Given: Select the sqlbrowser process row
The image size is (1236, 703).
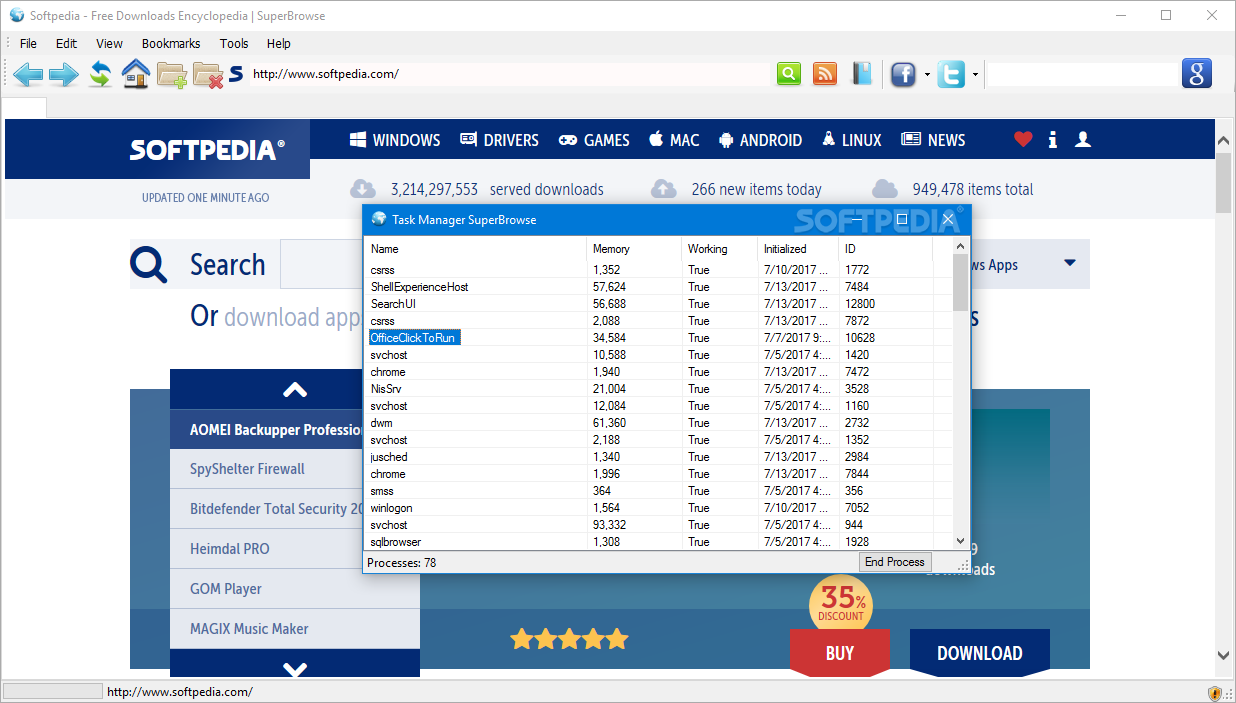Looking at the screenshot, I should 658,542.
